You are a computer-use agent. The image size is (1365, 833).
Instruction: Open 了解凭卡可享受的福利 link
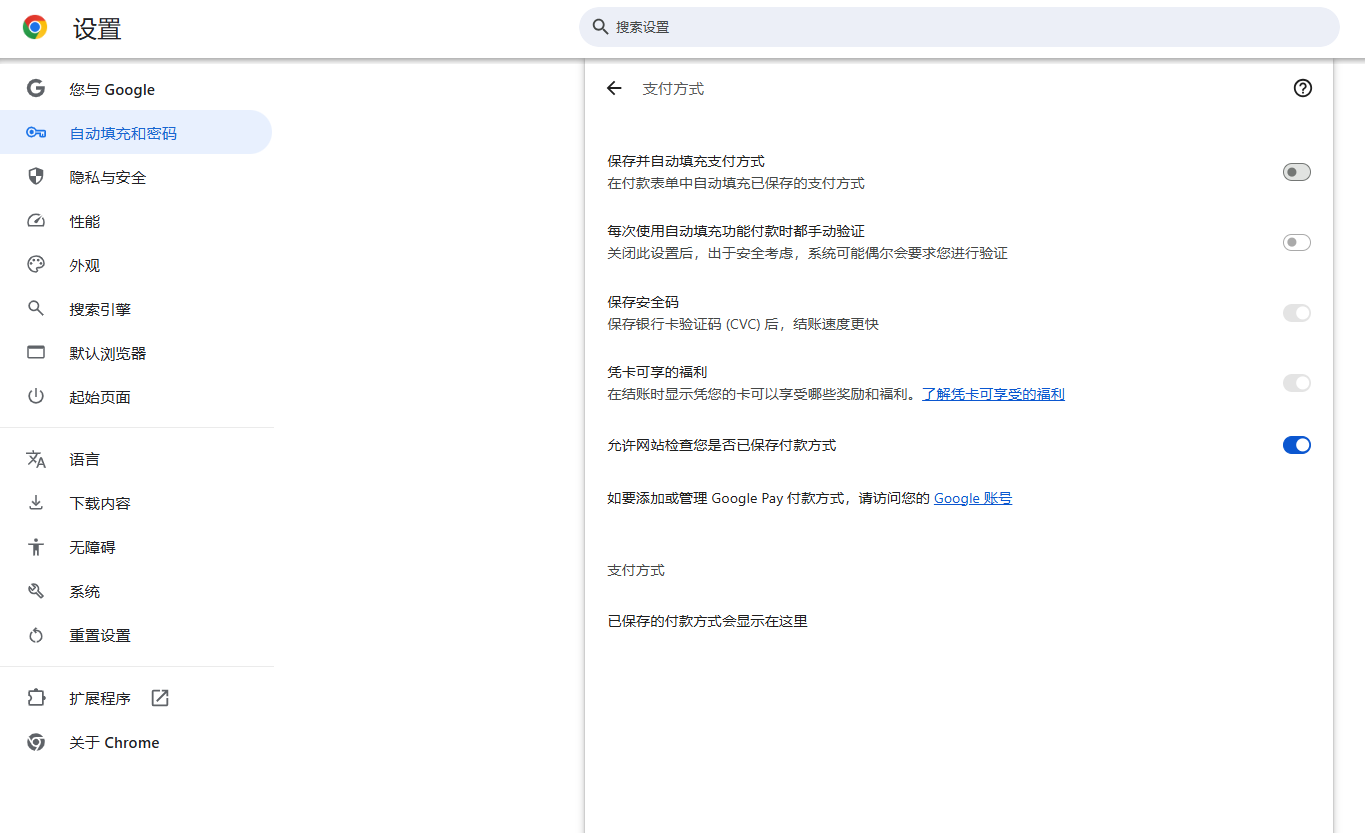pyautogui.click(x=993, y=394)
